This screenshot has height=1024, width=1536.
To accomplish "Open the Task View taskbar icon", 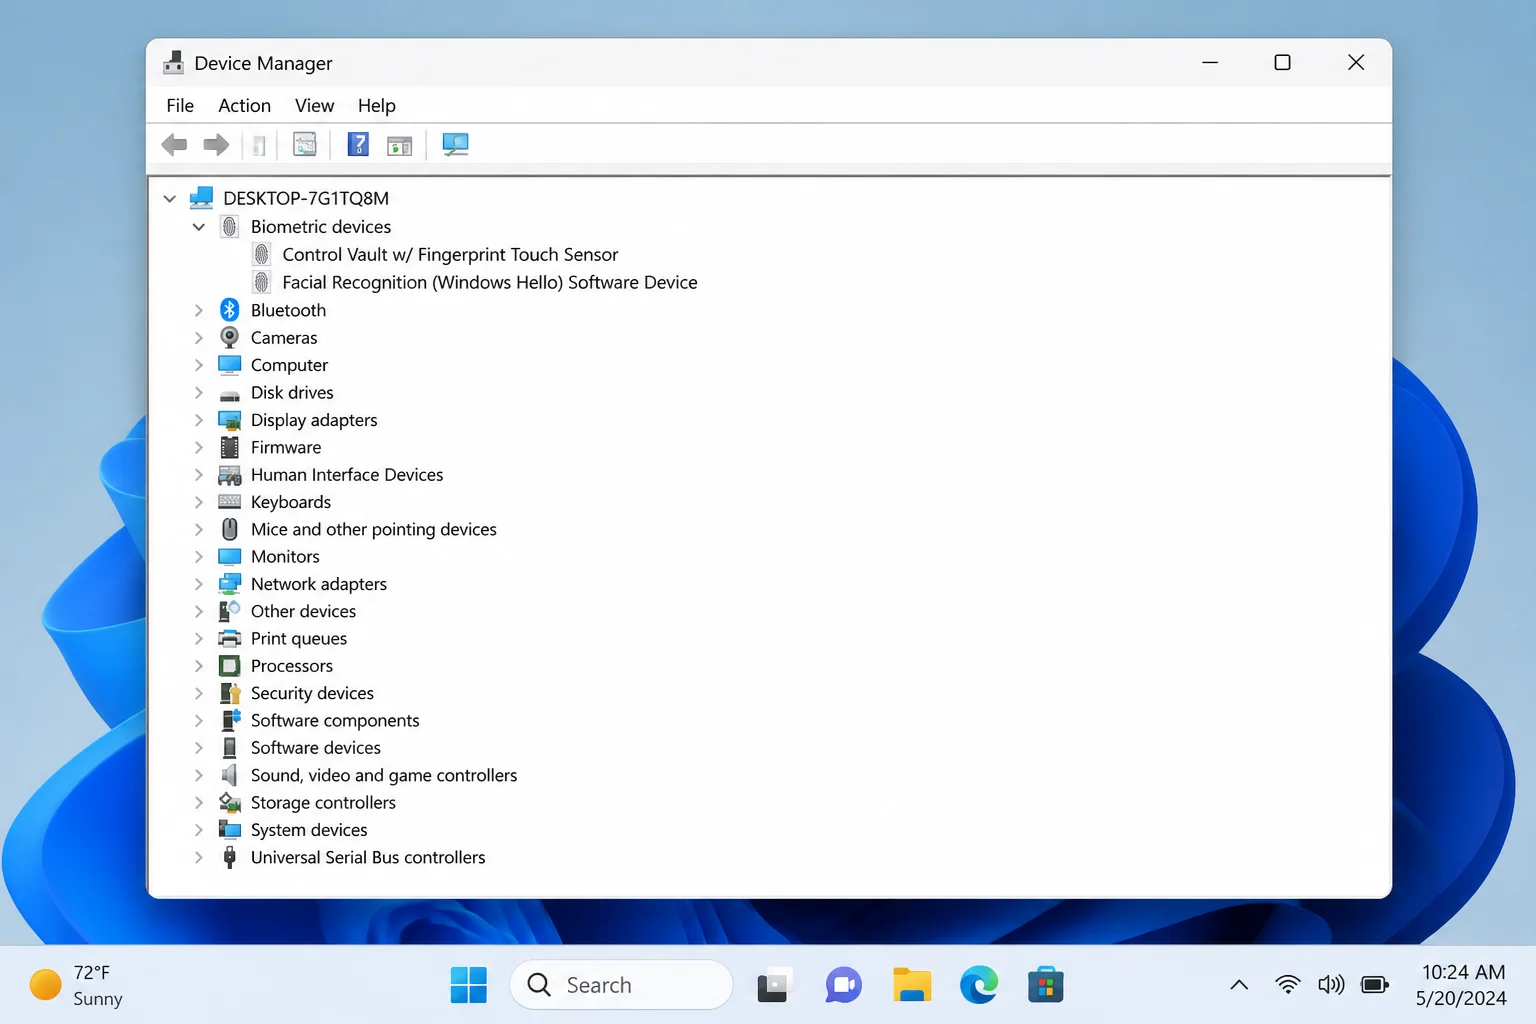I will pyautogui.click(x=774, y=985).
